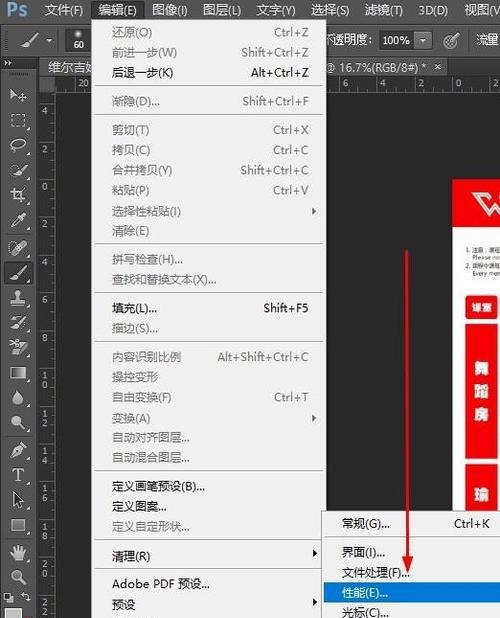500x618 pixels.
Task: Select the Zoom tool
Action: point(18,577)
